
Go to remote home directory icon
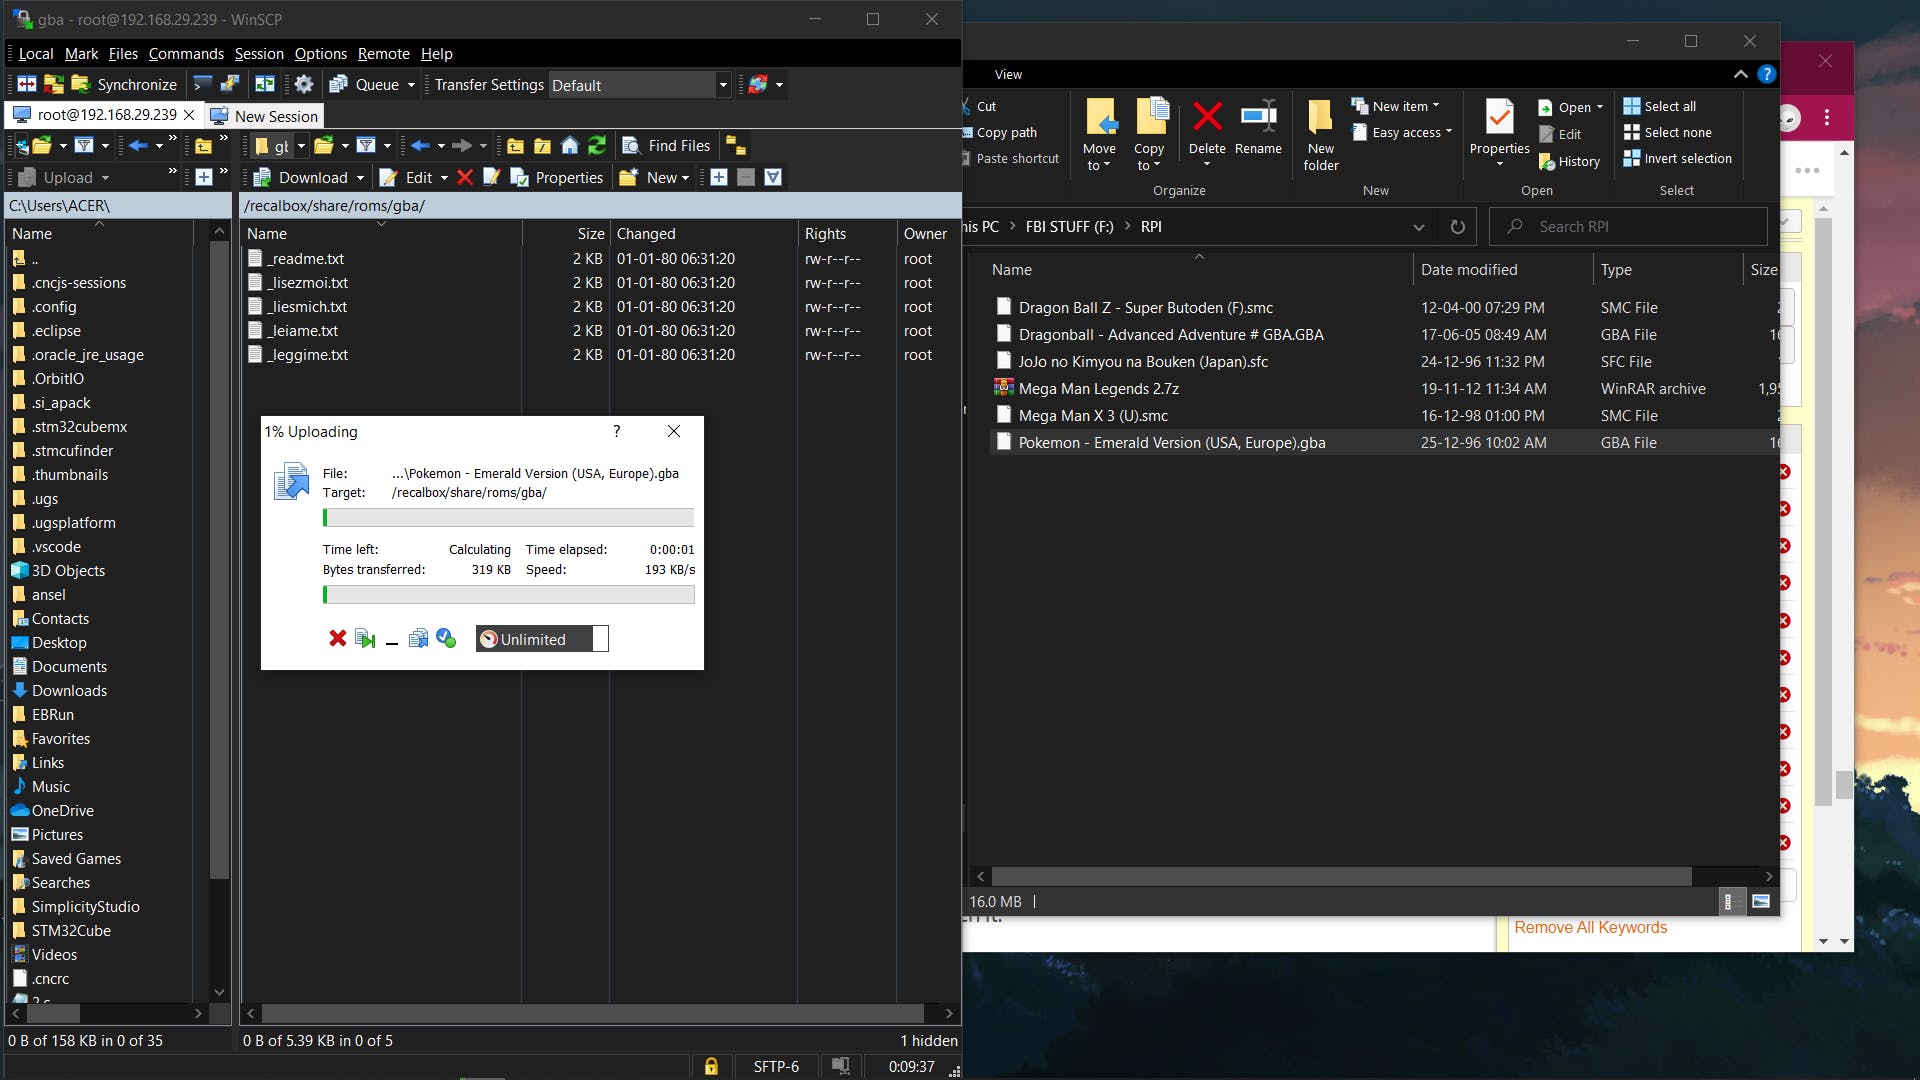(x=570, y=146)
